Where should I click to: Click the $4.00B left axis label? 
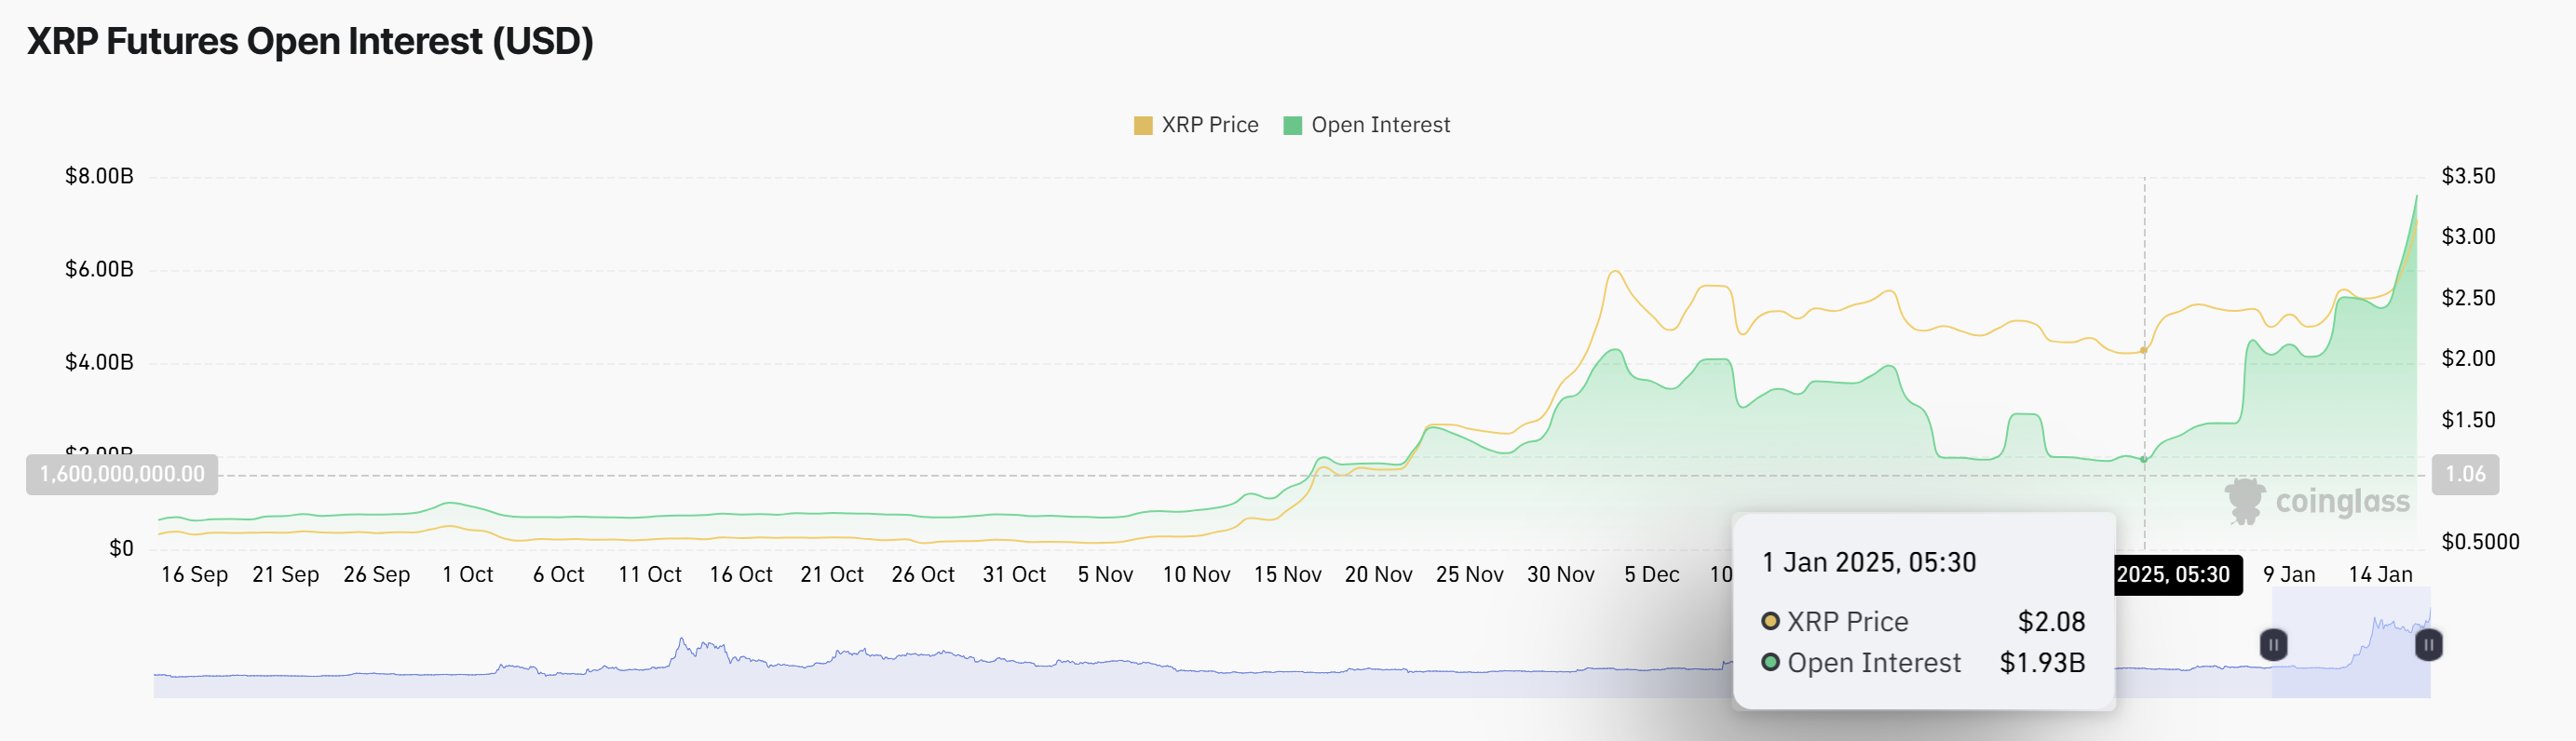[x=99, y=362]
